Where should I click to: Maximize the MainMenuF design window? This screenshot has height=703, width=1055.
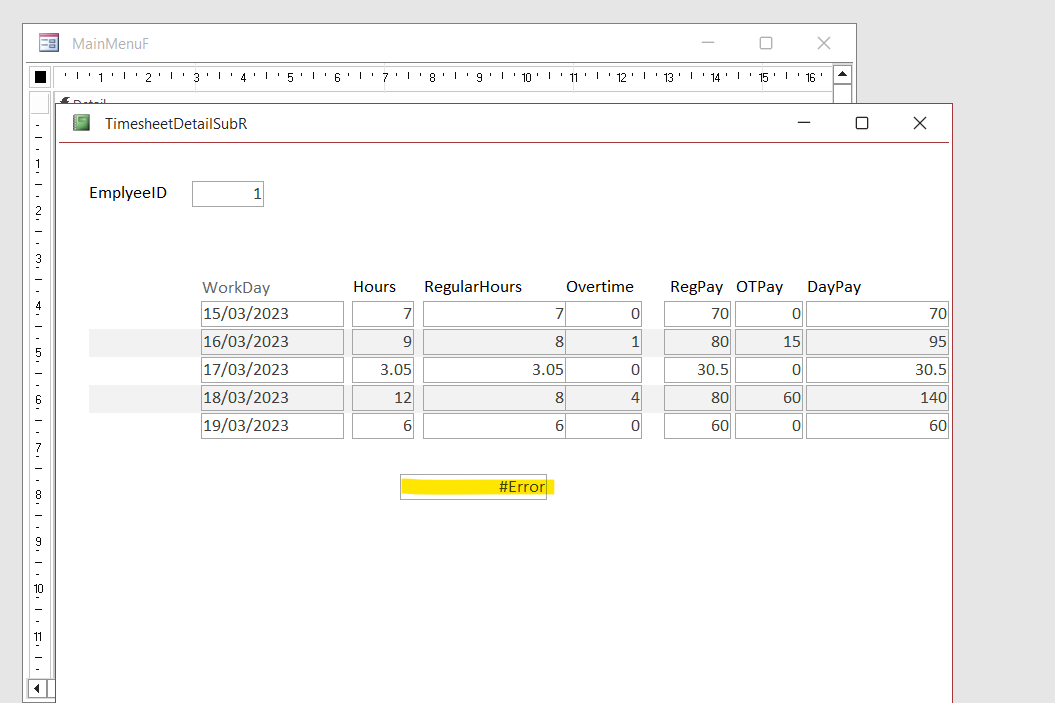point(766,43)
